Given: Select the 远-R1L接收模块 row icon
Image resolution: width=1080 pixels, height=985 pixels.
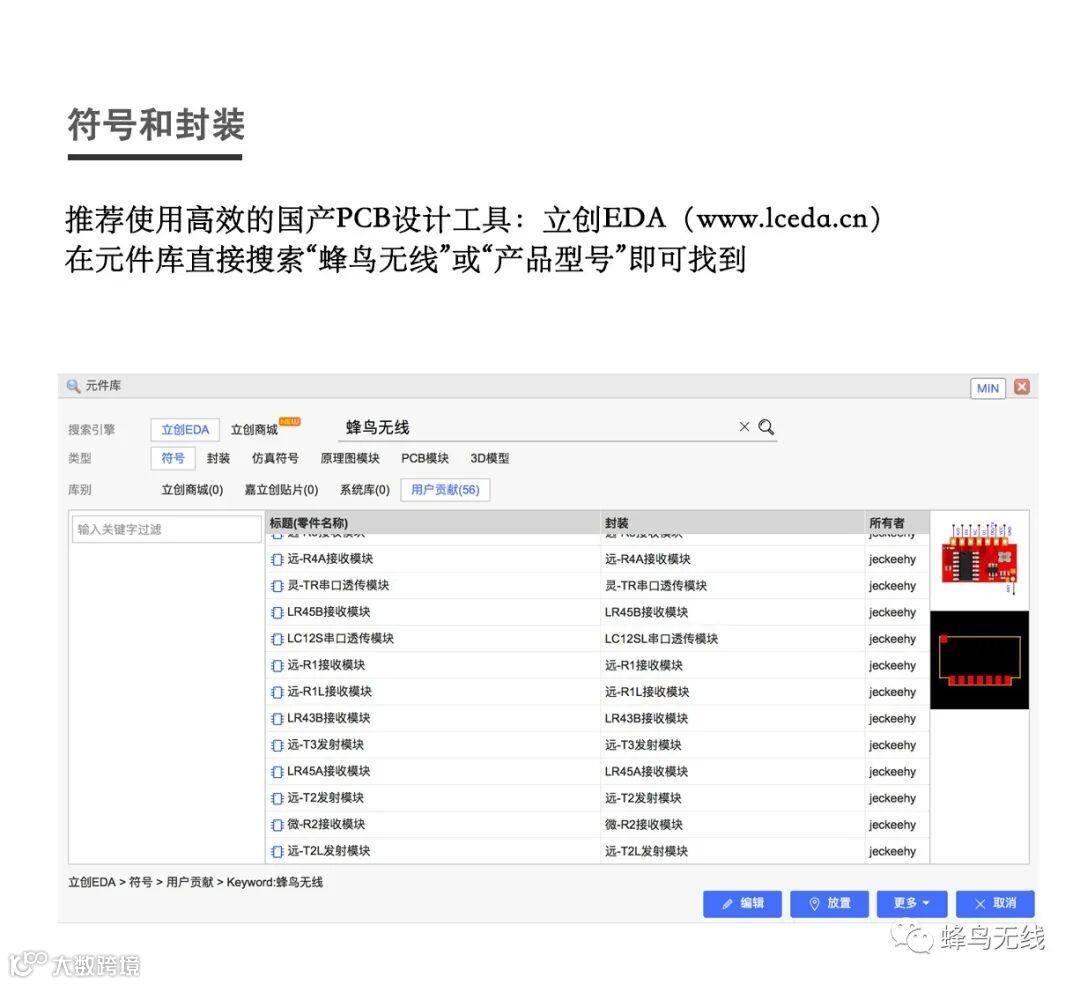Looking at the screenshot, I should point(277,692).
